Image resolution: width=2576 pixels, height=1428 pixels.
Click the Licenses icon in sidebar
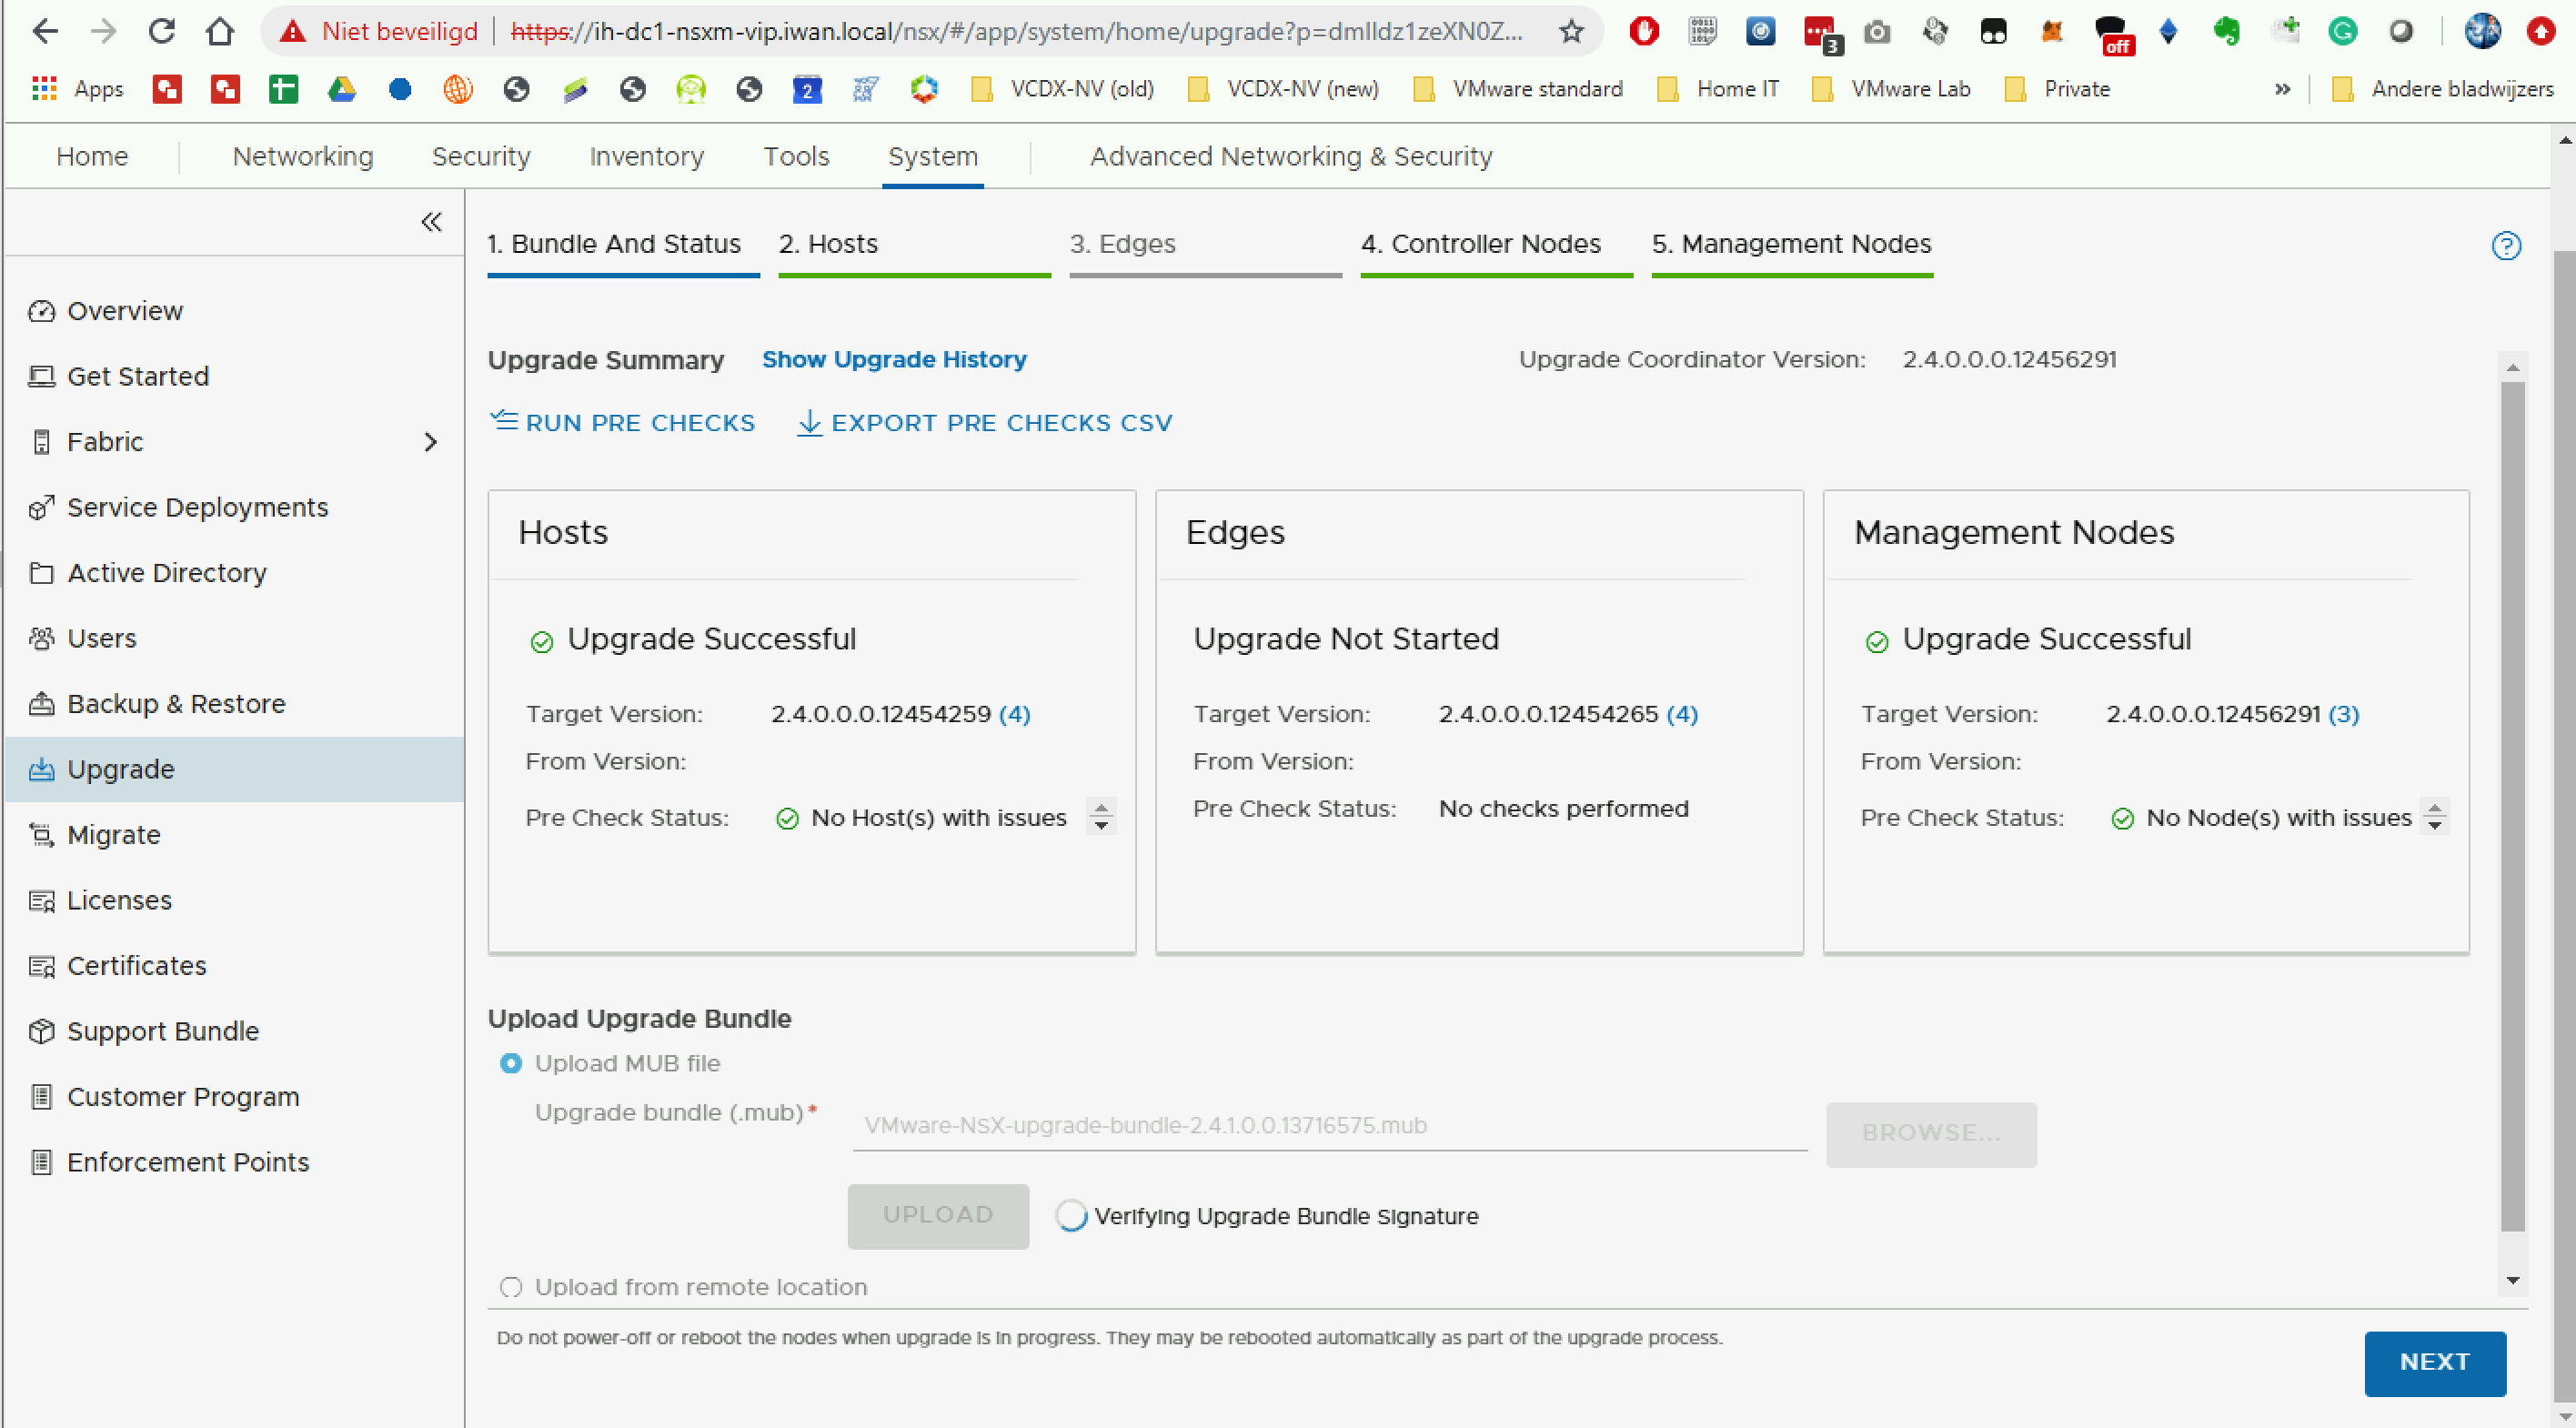(41, 900)
